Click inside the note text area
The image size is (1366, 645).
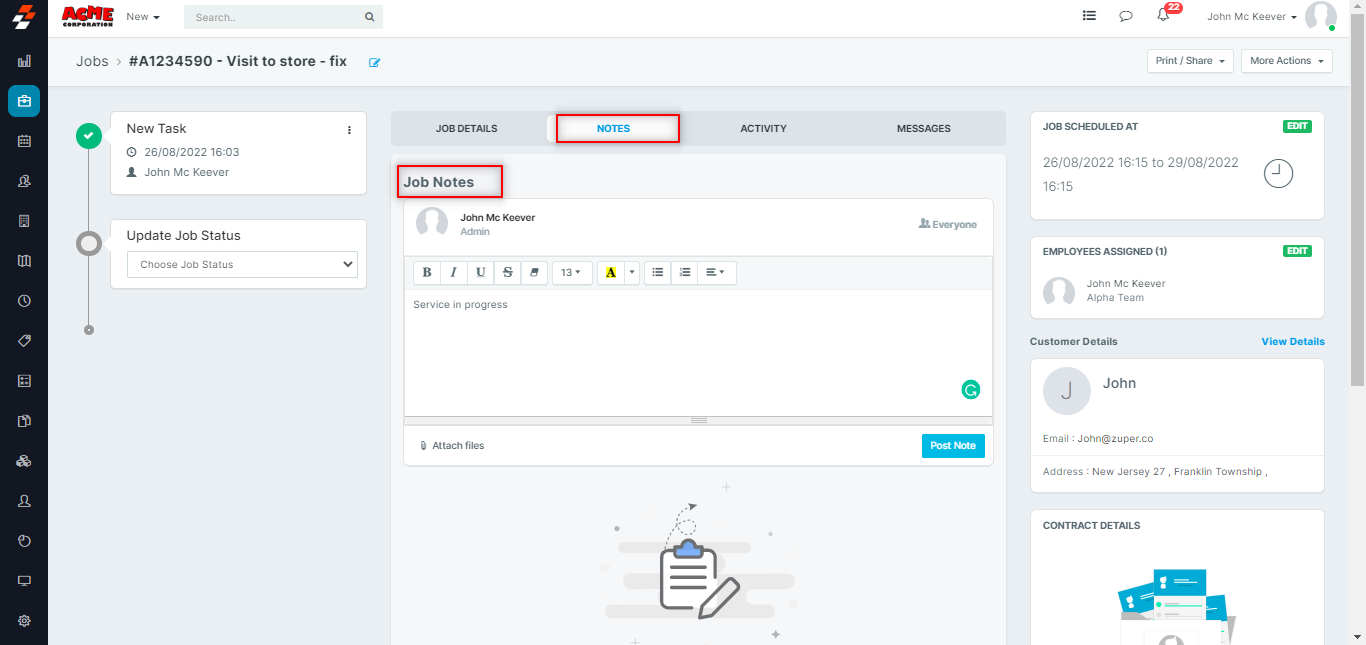[698, 352]
